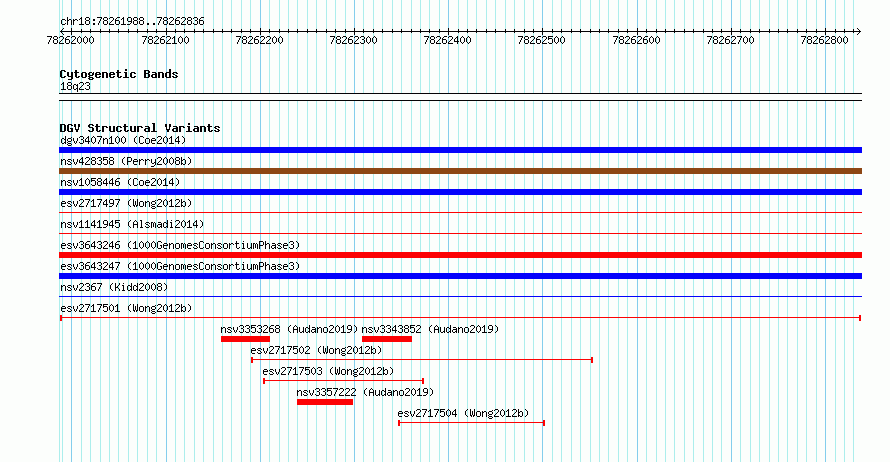This screenshot has width=890, height=462.
Task: Click ruler position 78262200
Action: coord(259,40)
